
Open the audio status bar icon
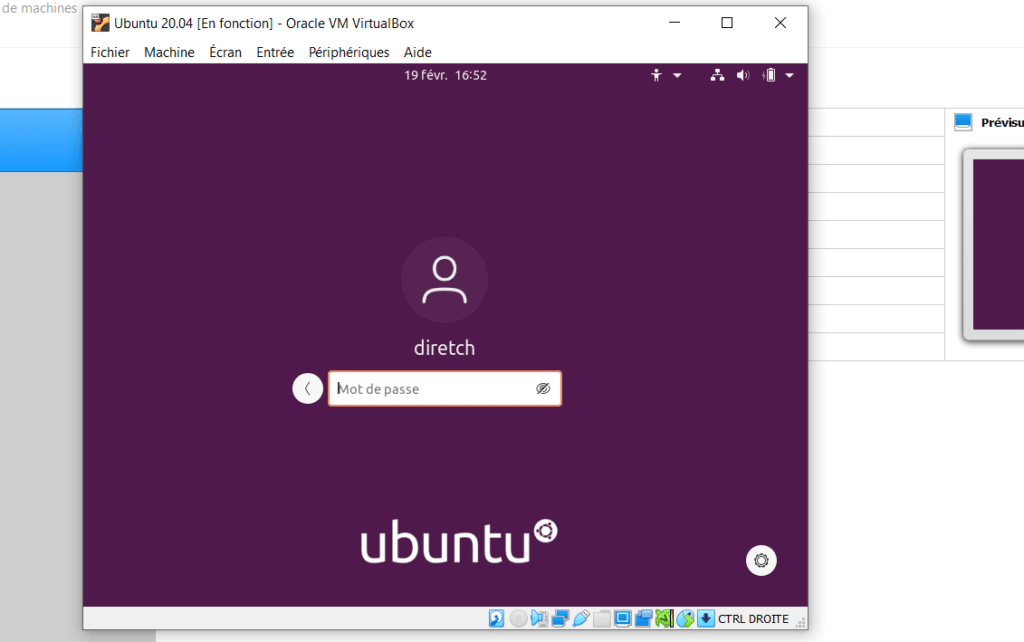[x=539, y=618]
